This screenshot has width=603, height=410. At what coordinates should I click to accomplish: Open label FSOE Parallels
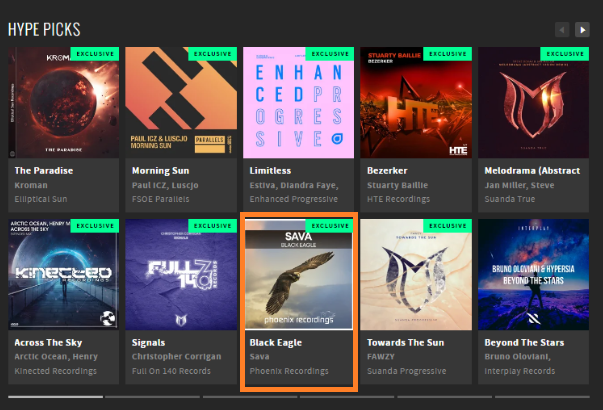click(160, 199)
